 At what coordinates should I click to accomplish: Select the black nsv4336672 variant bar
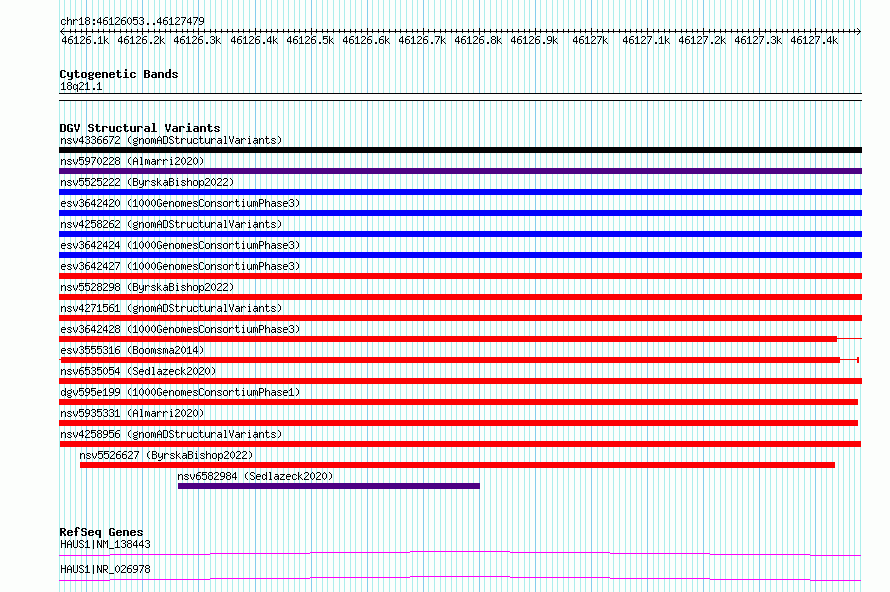[x=460, y=150]
